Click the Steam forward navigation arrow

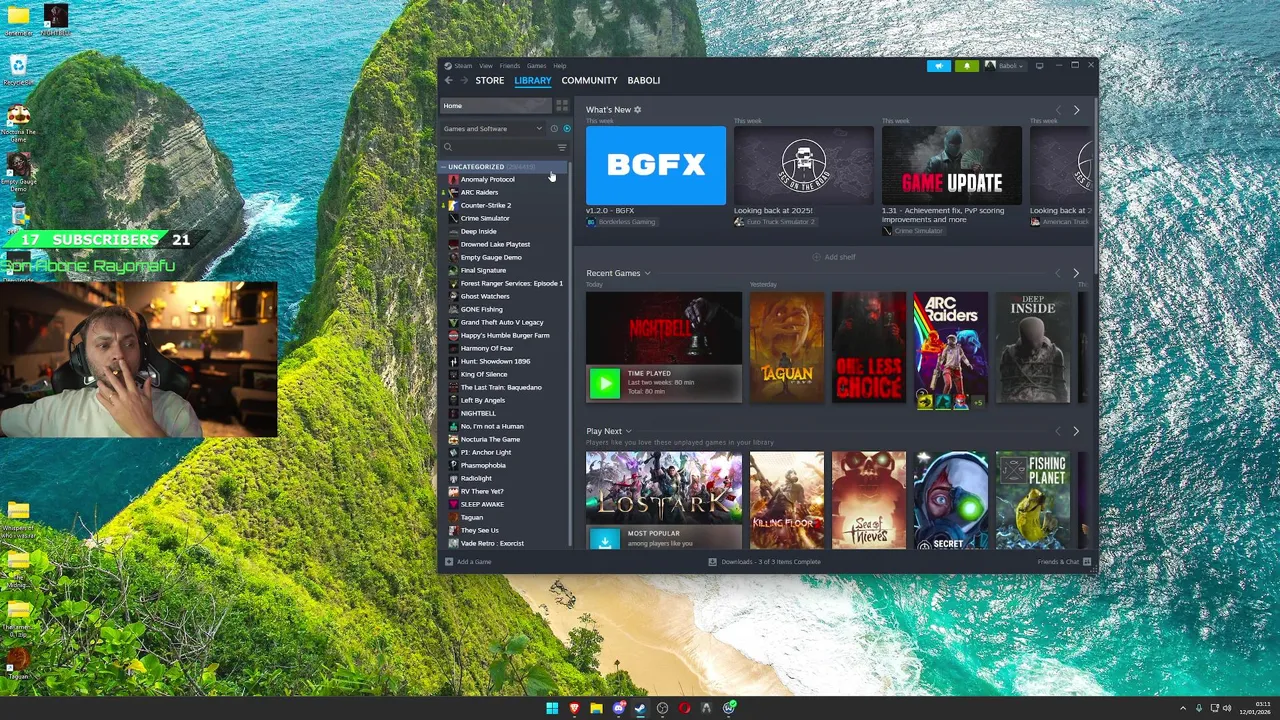464,80
